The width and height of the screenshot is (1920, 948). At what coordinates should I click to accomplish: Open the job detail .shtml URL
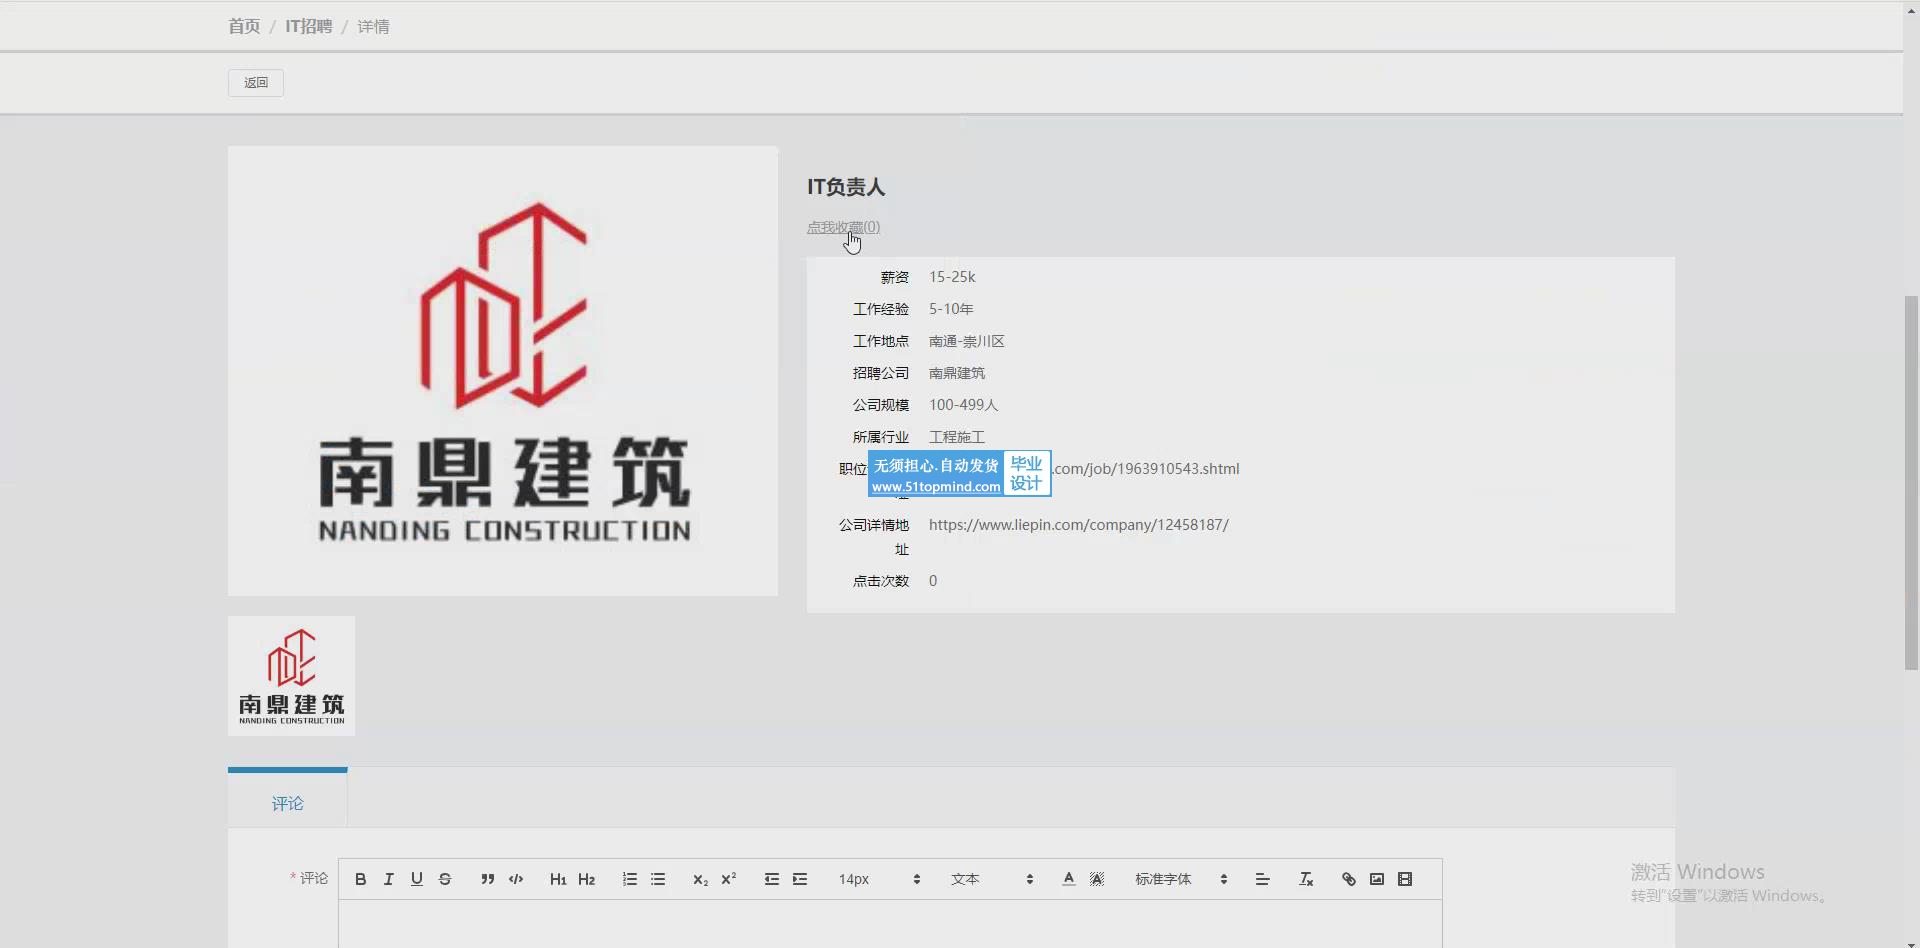[x=1146, y=468]
